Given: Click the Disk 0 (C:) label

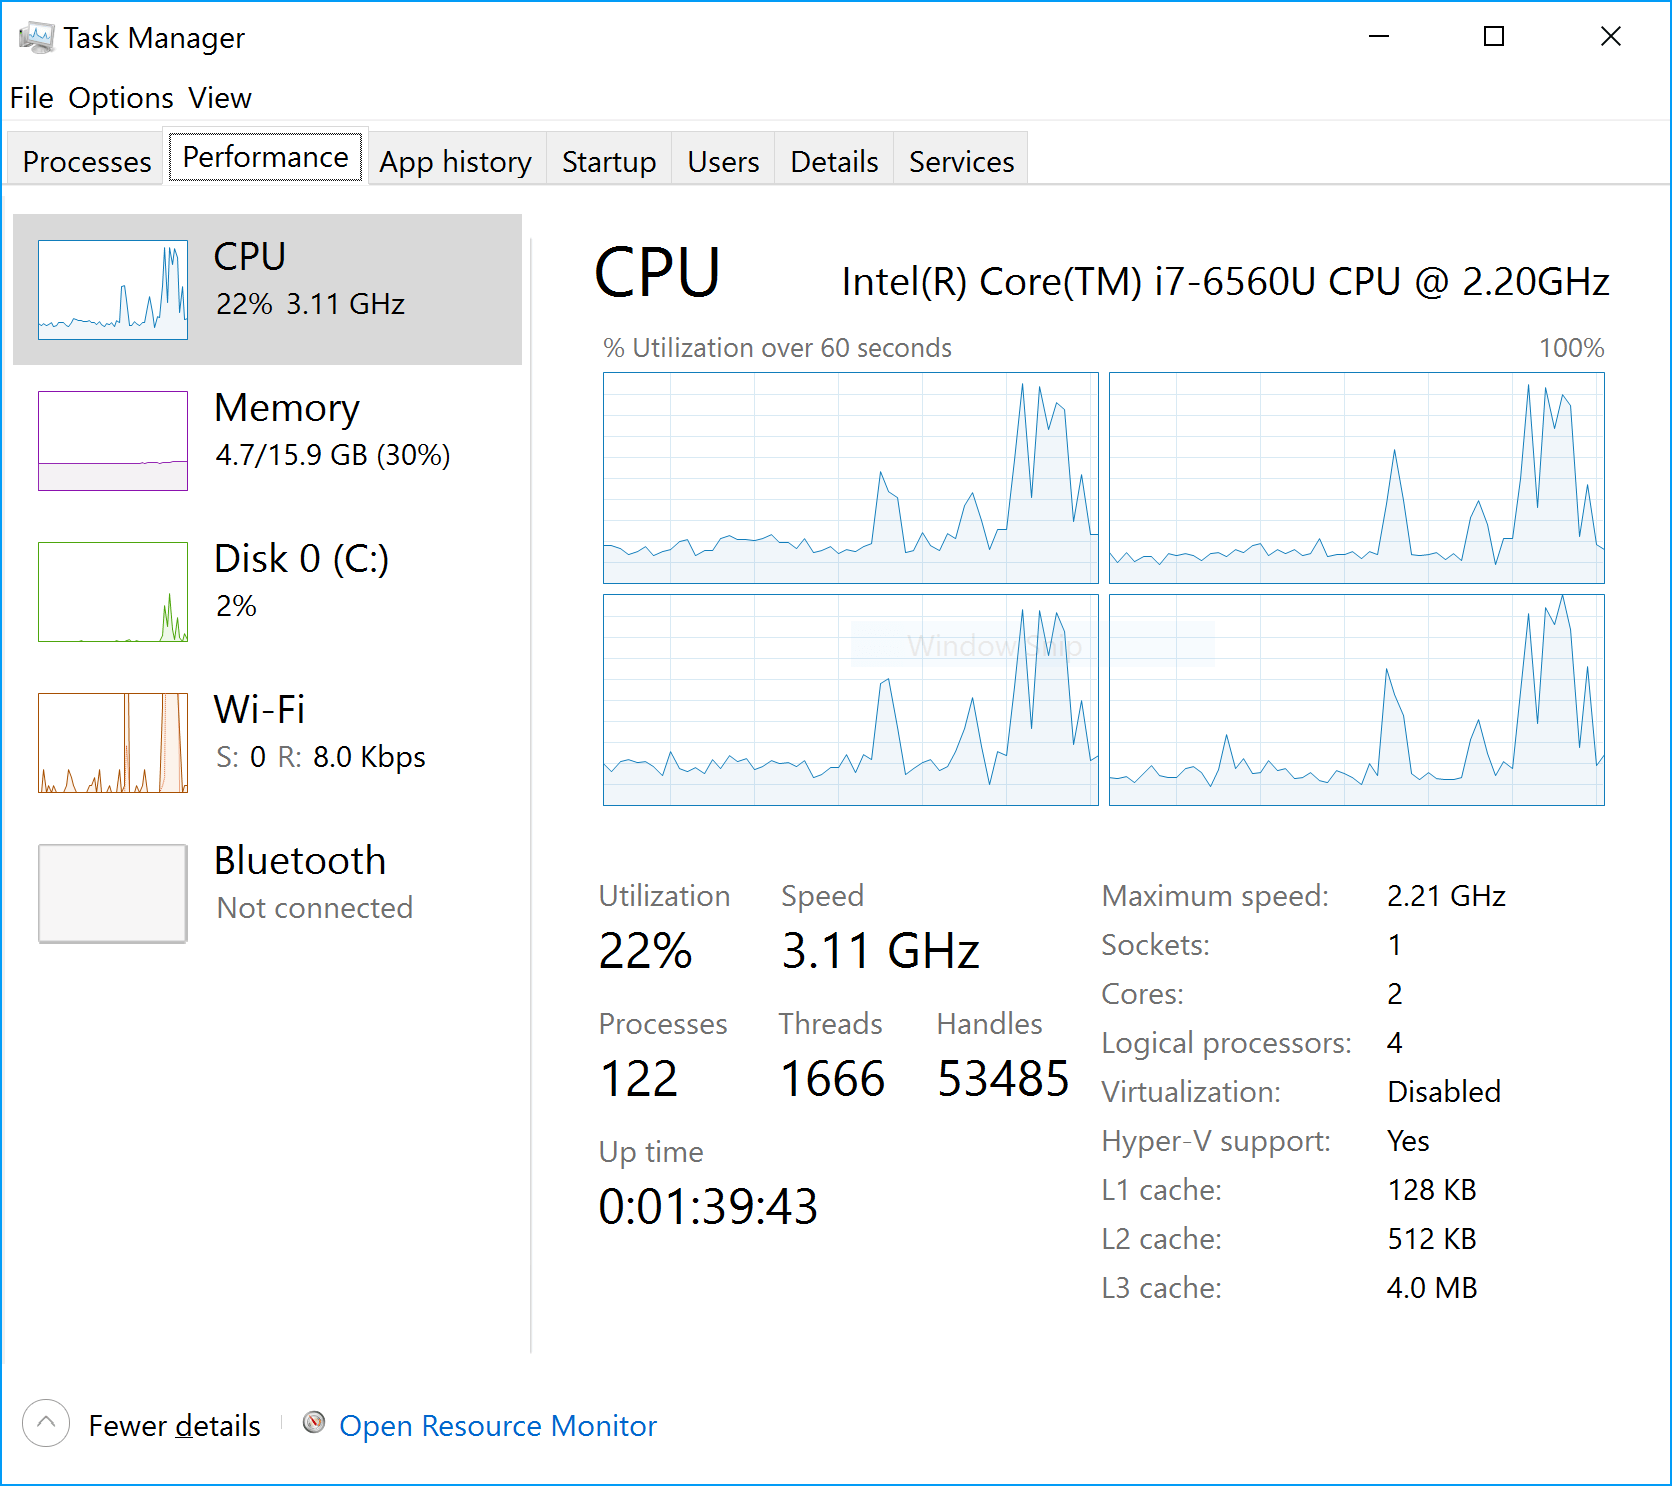Looking at the screenshot, I should click(x=301, y=559).
